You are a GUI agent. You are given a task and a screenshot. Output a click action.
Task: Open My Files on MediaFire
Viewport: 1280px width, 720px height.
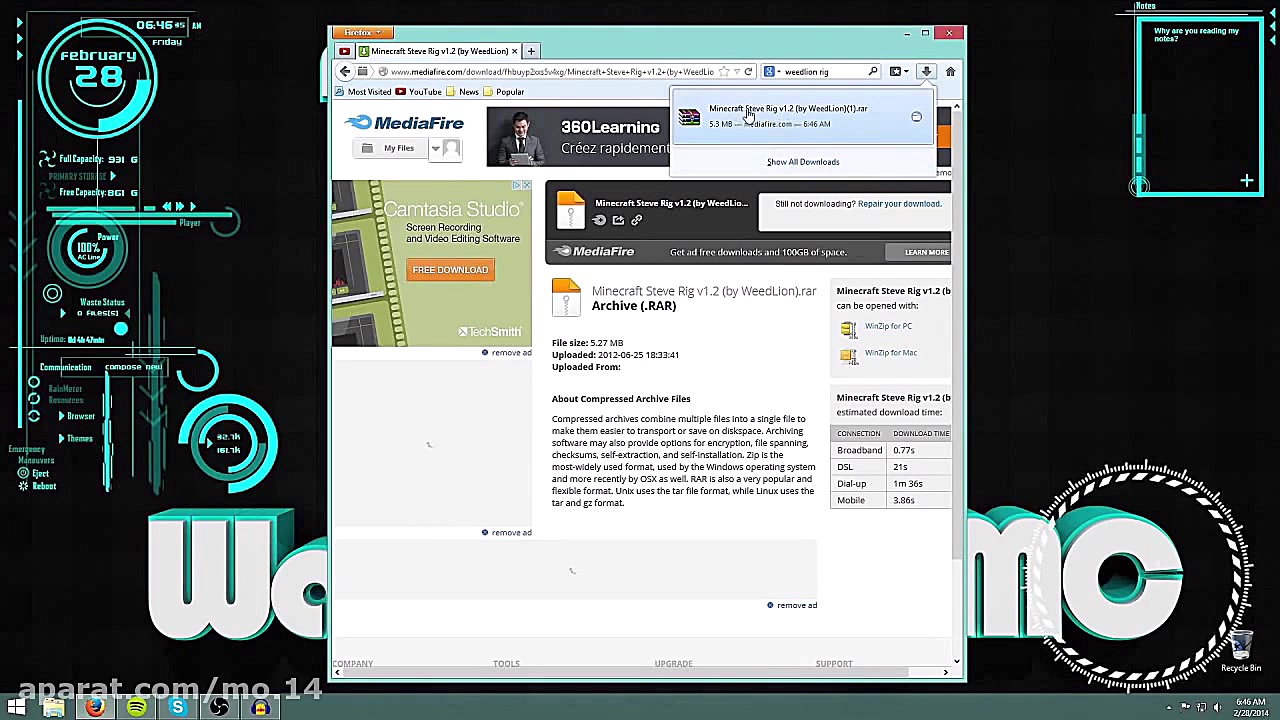click(x=389, y=149)
